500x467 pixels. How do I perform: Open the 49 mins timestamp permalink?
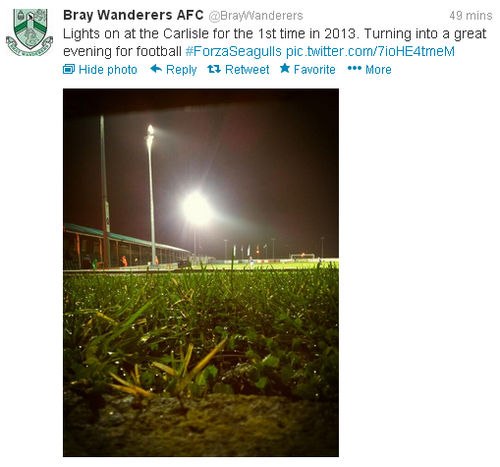tap(471, 16)
